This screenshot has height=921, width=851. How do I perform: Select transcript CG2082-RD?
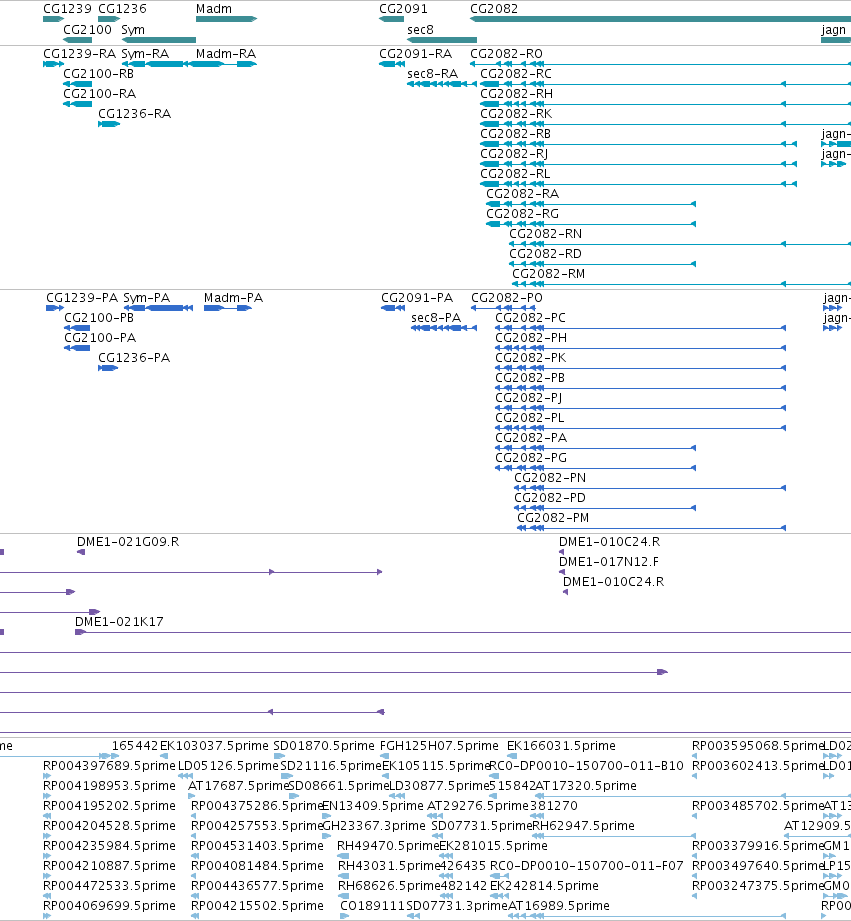point(546,254)
